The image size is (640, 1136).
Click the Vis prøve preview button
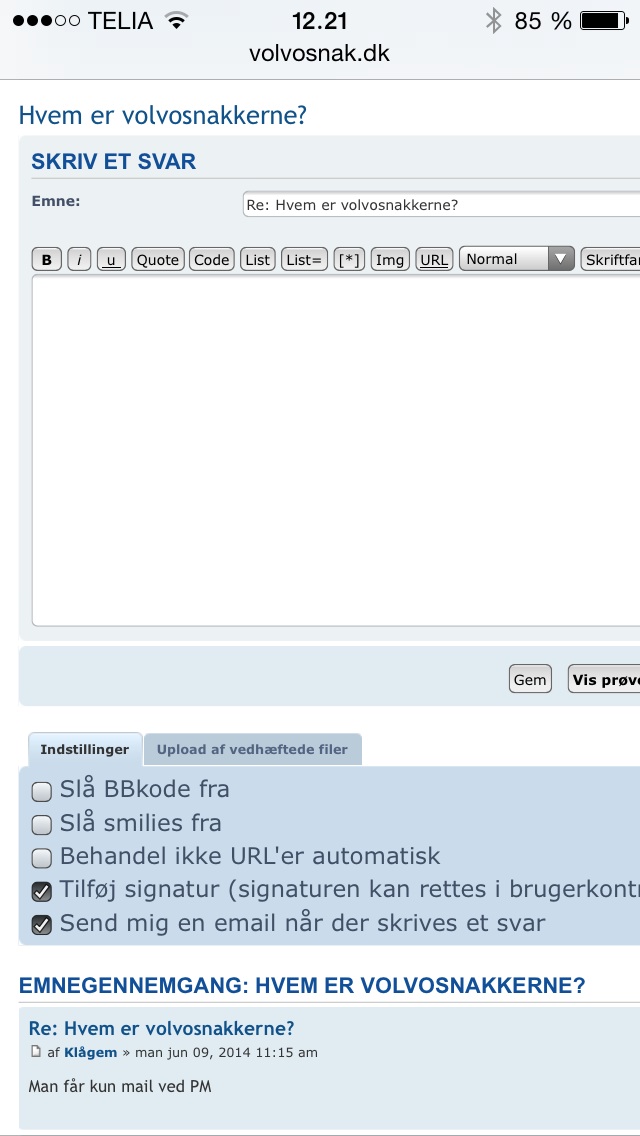click(604, 680)
